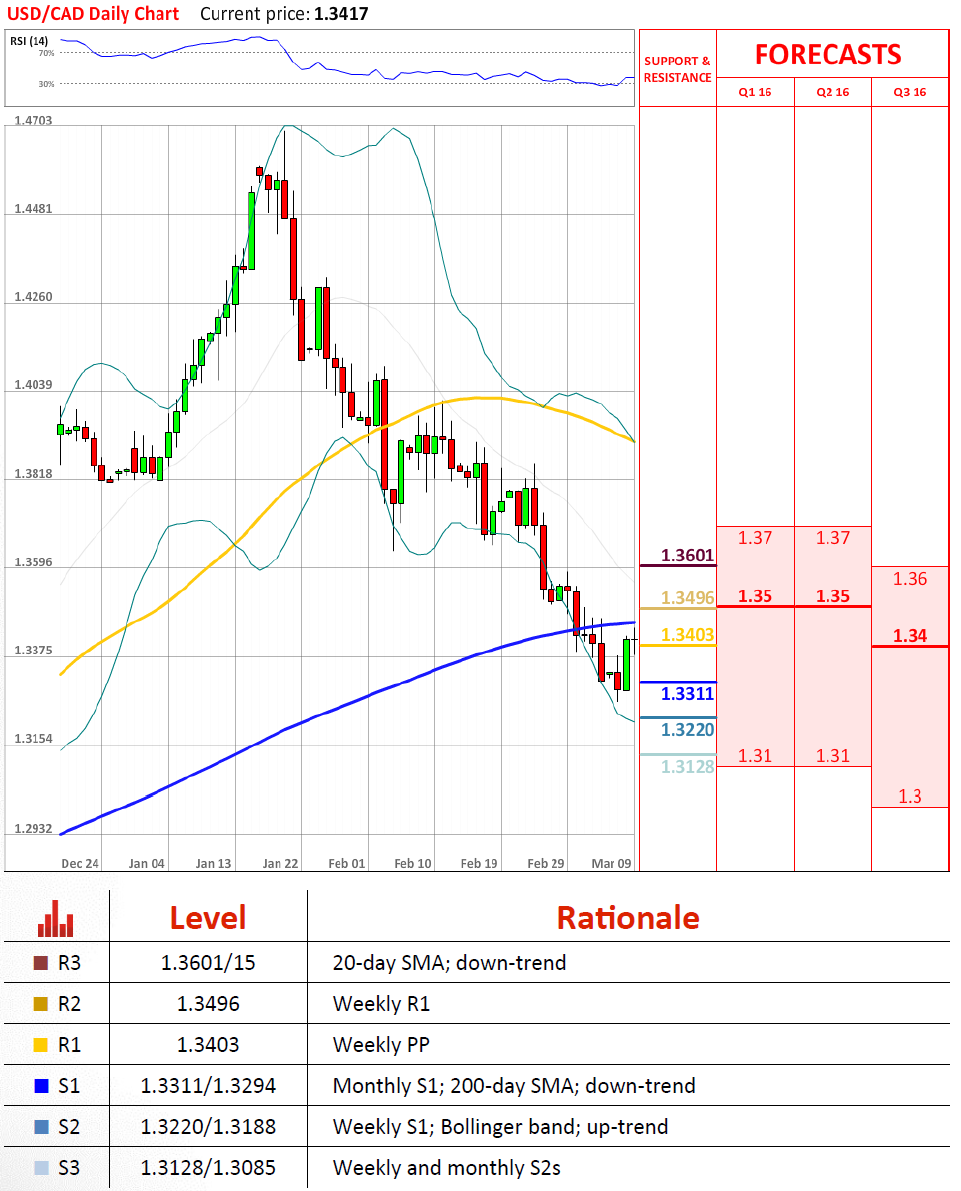Click the R1 yellow color square

[41, 1045]
